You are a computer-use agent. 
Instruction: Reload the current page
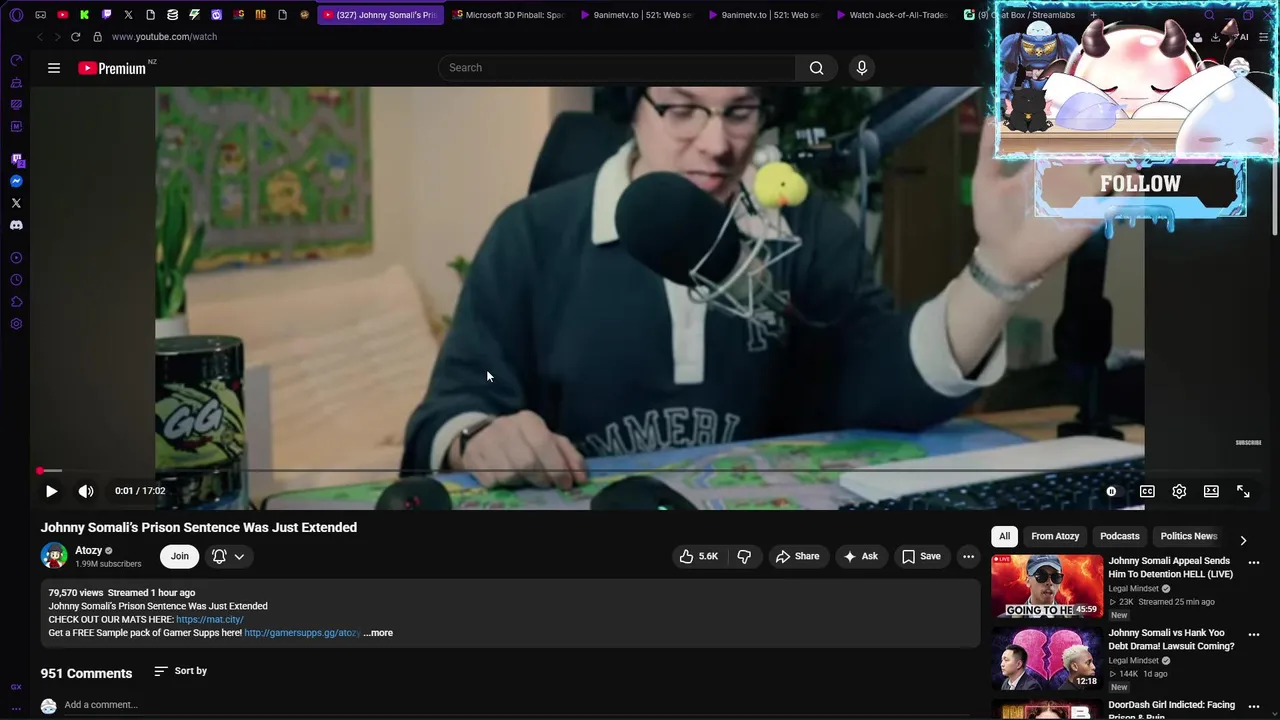[x=75, y=37]
